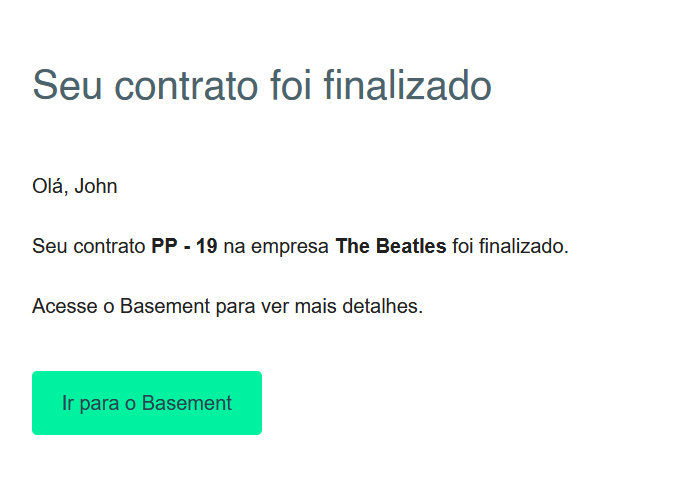
Task: Click the "Ir para o Basement" button
Action: (x=147, y=403)
